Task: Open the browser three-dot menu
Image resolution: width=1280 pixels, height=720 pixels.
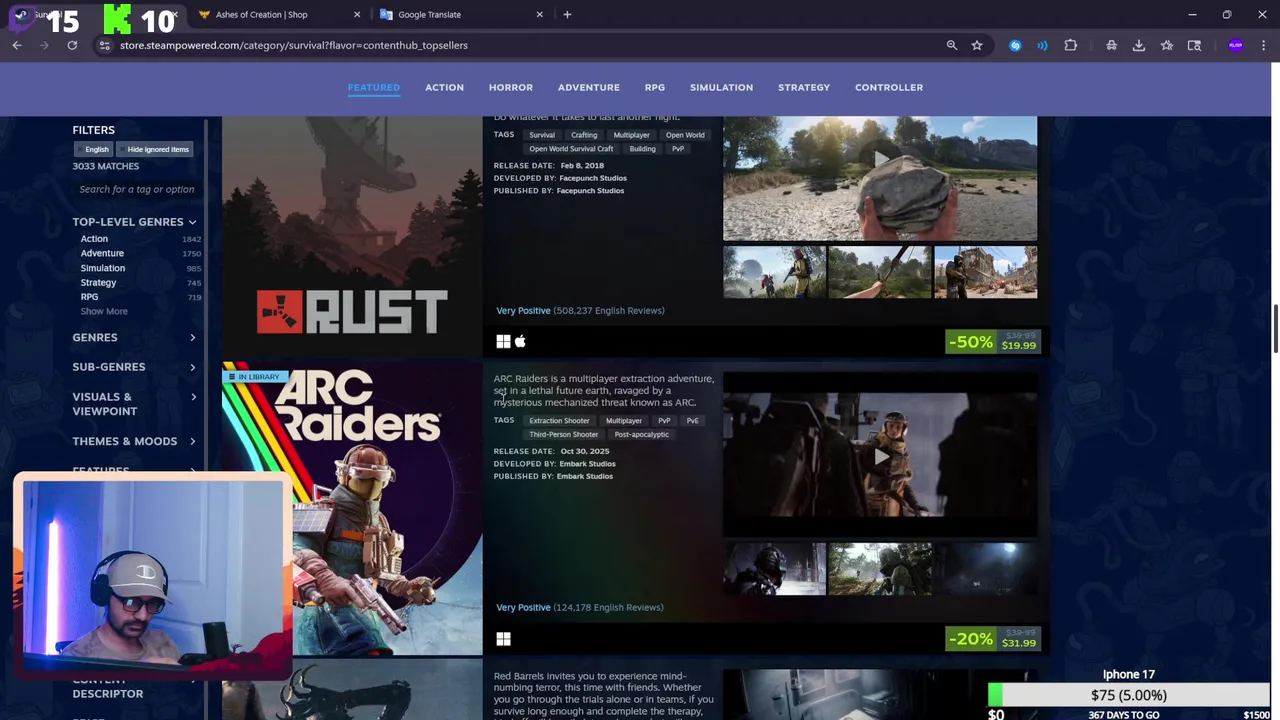Action: click(x=1264, y=45)
